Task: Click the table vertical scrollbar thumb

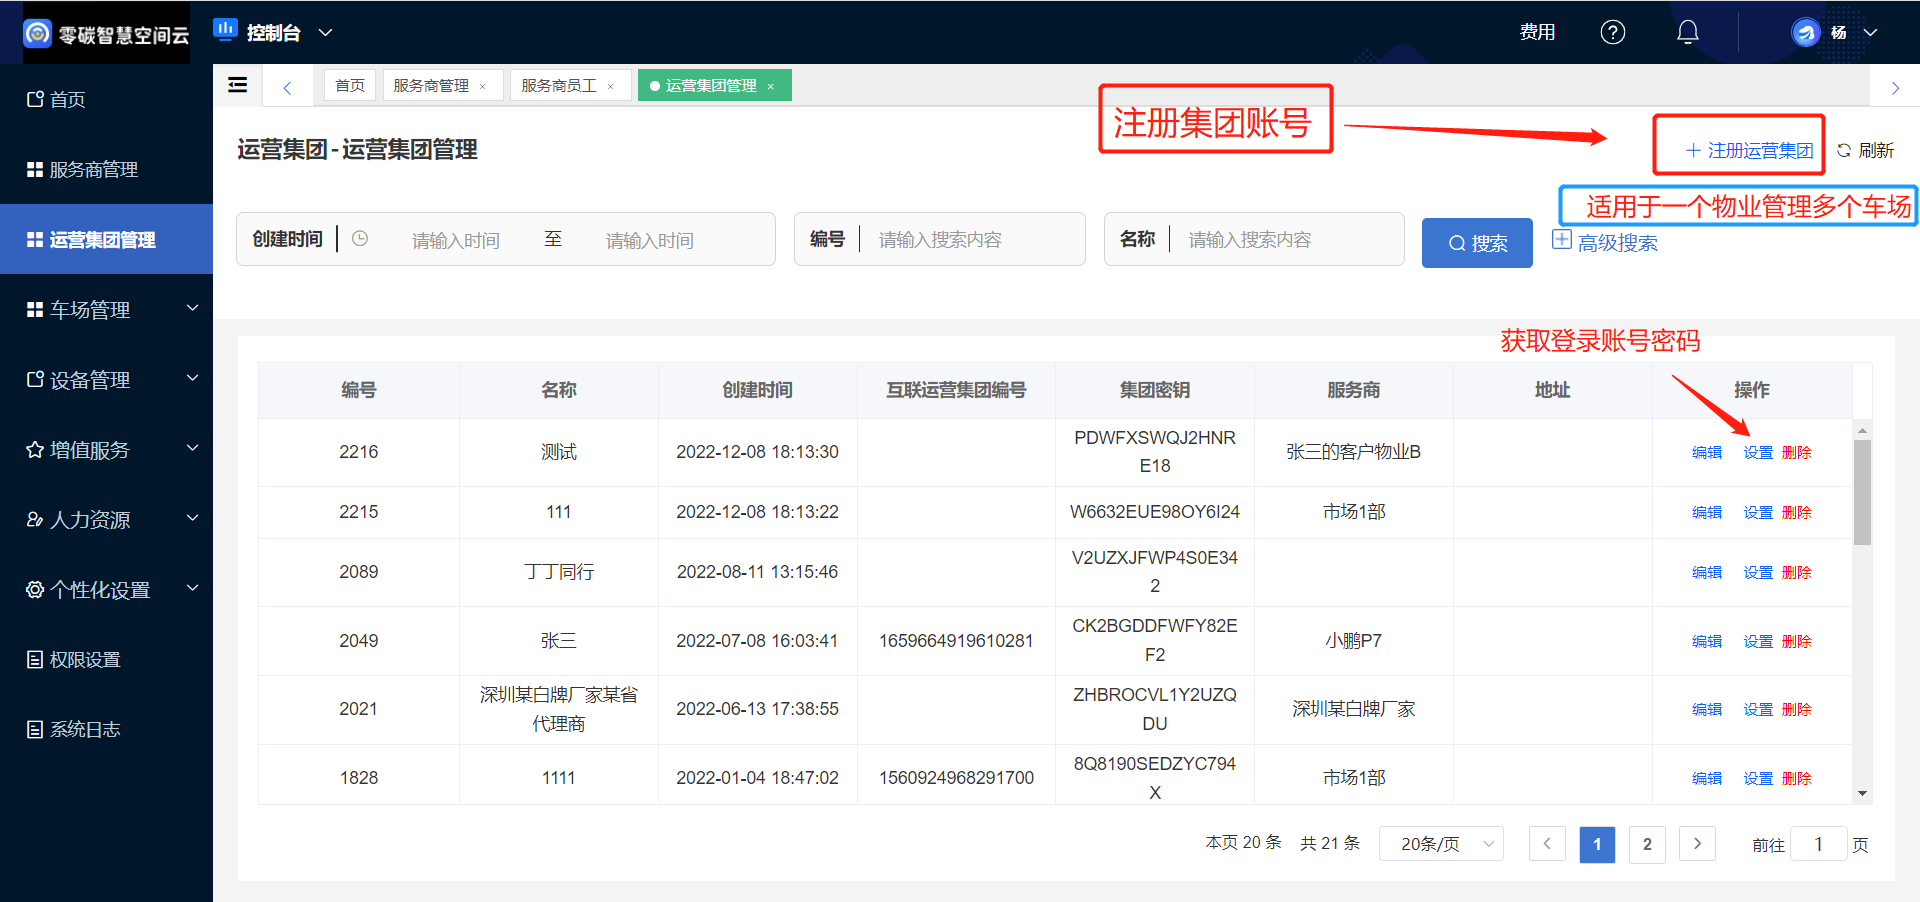Action: coord(1862,492)
